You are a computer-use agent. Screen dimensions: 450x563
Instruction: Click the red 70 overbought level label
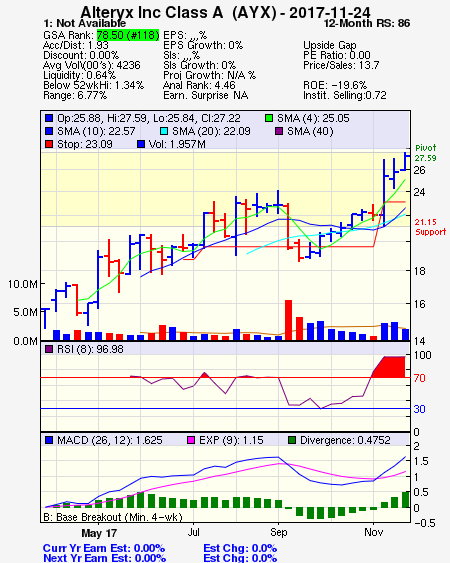(419, 378)
